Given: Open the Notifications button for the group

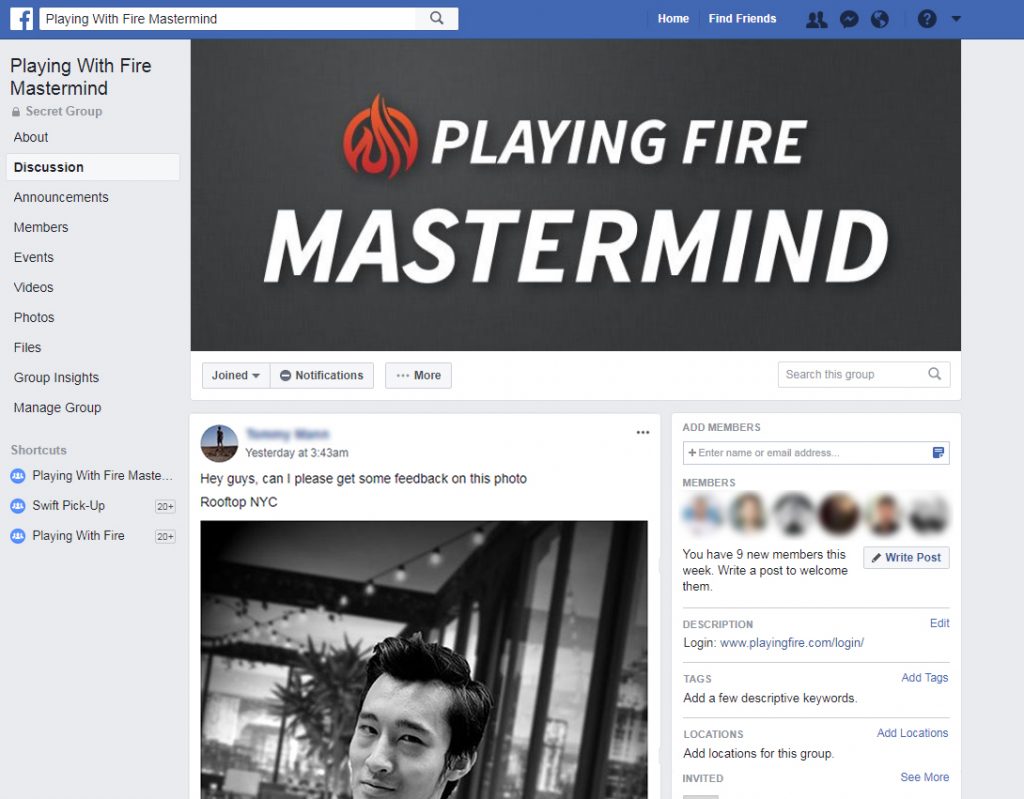Looking at the screenshot, I should (322, 376).
